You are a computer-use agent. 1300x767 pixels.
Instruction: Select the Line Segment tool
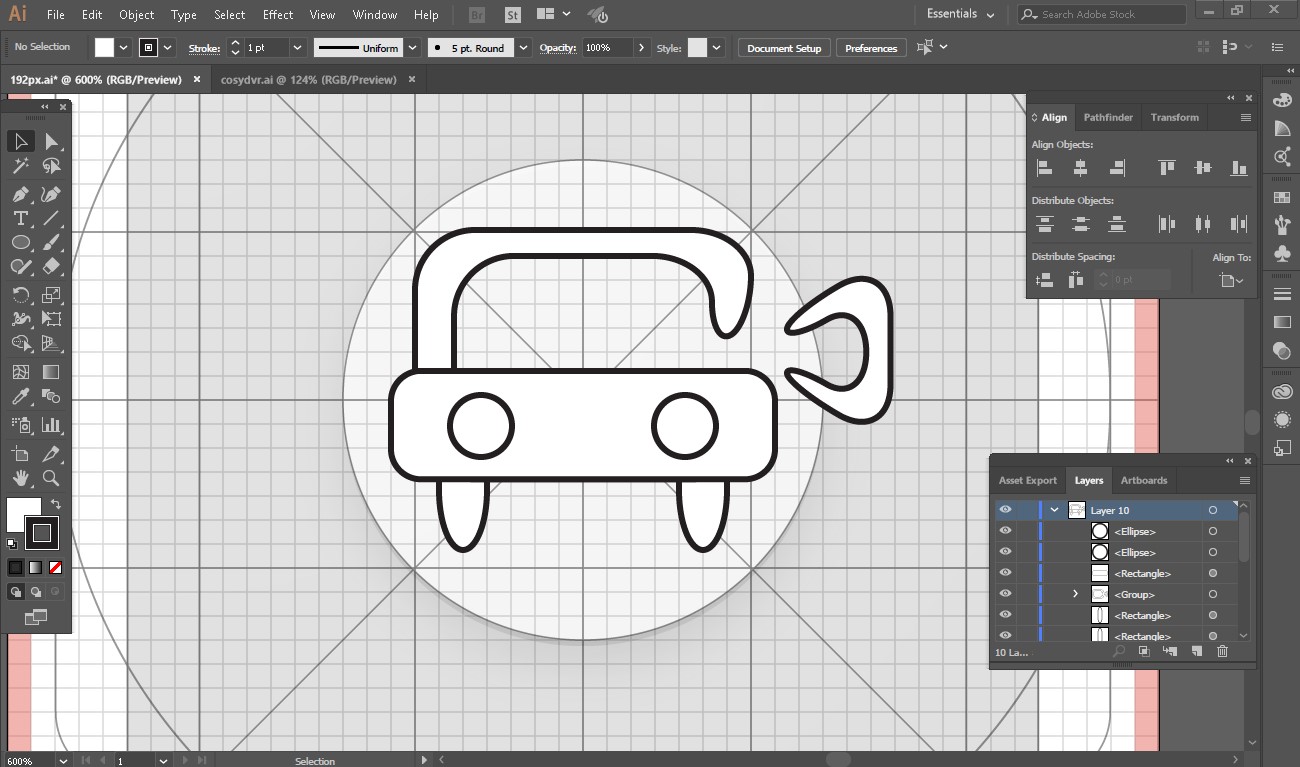(52, 218)
